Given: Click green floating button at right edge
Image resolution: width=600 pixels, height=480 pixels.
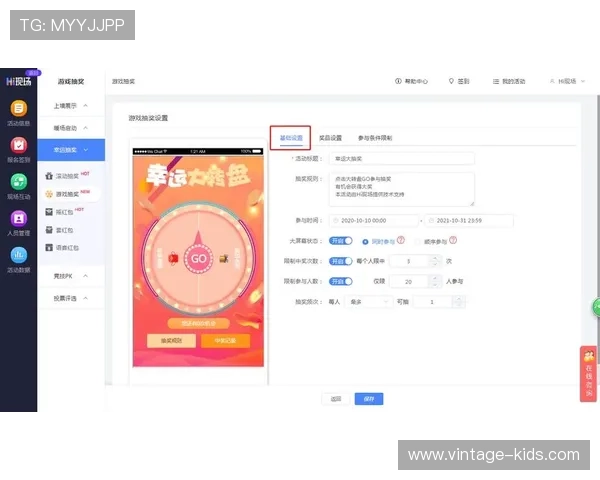Looking at the screenshot, I should (596, 307).
